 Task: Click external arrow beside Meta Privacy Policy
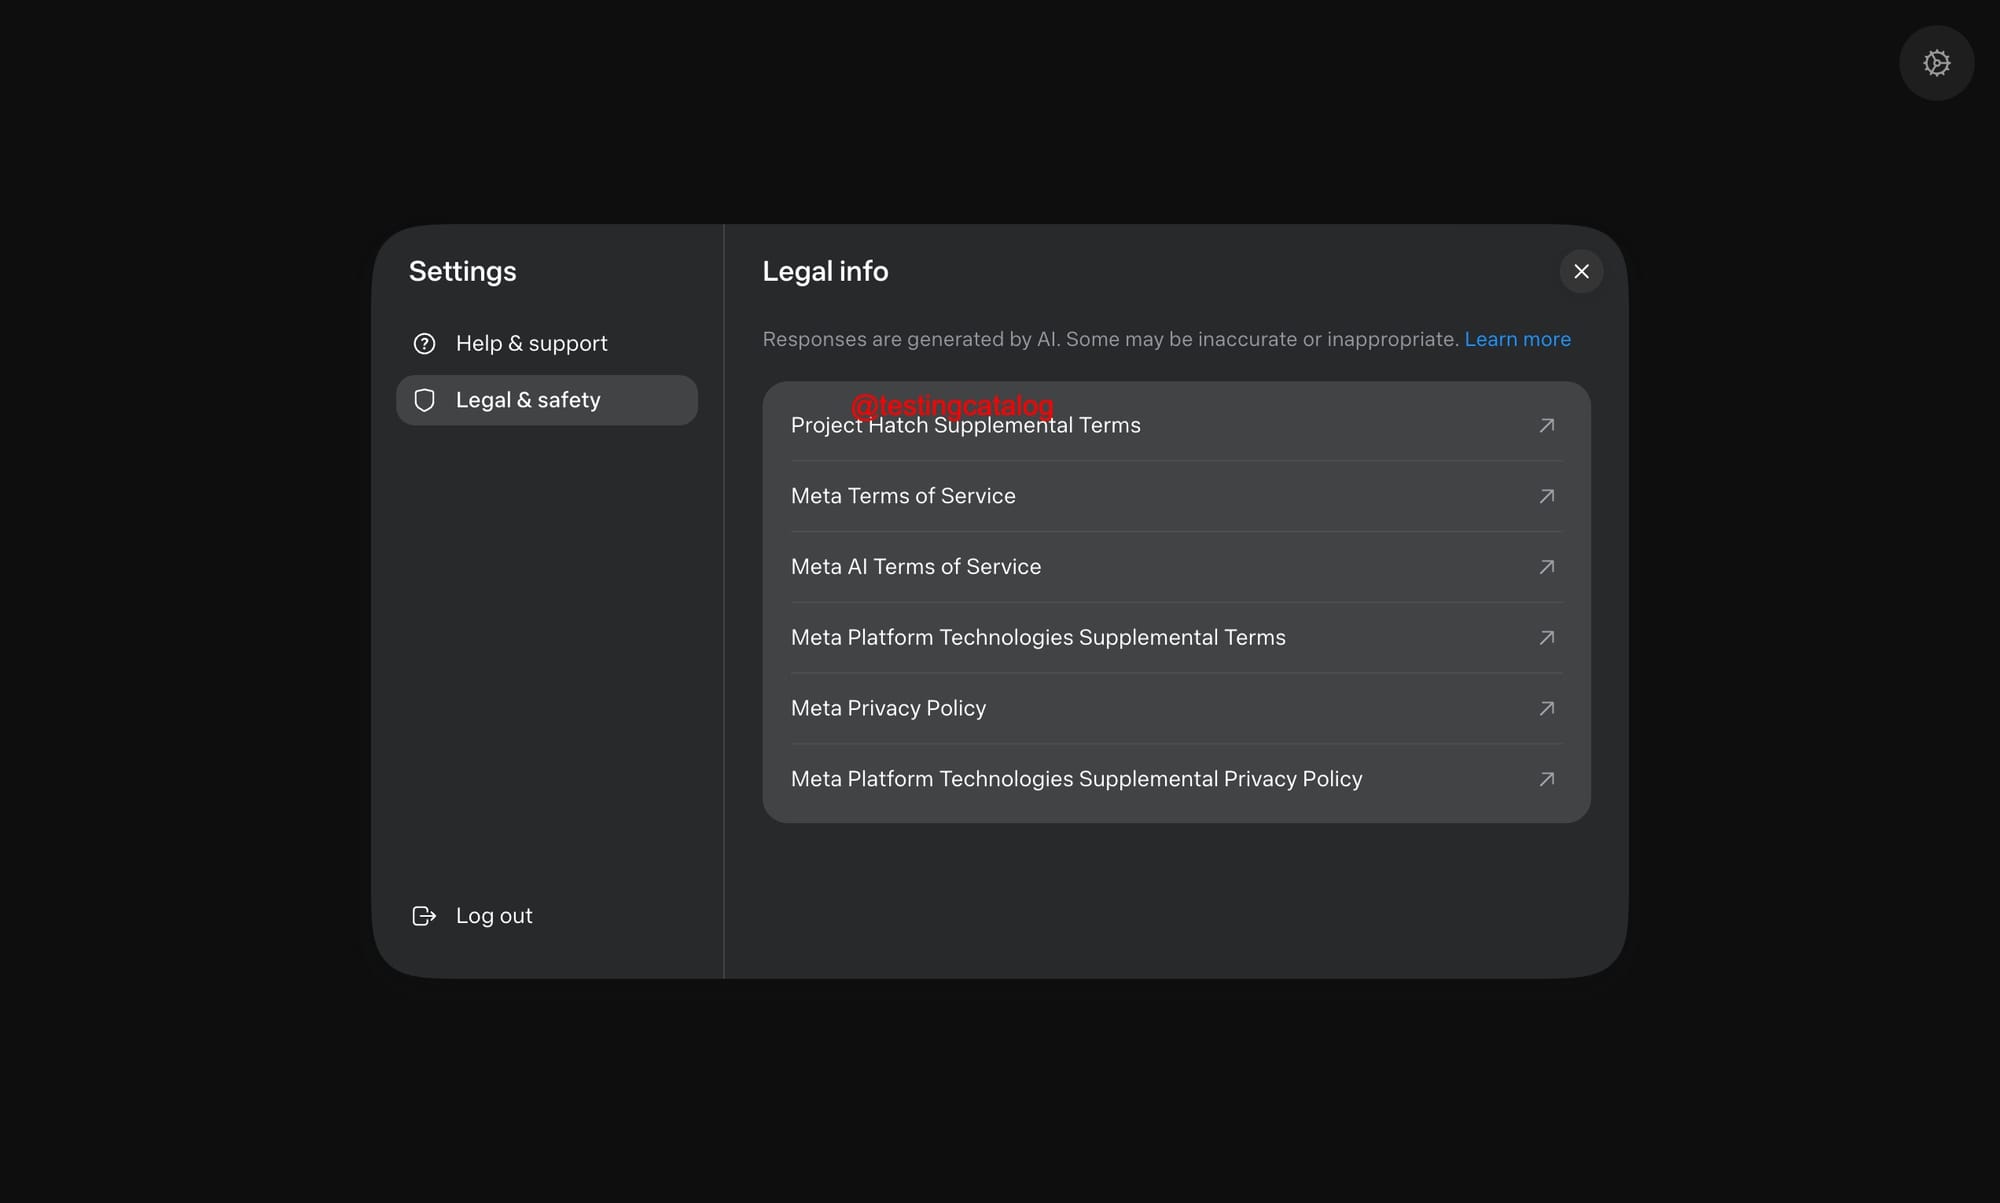click(x=1546, y=708)
